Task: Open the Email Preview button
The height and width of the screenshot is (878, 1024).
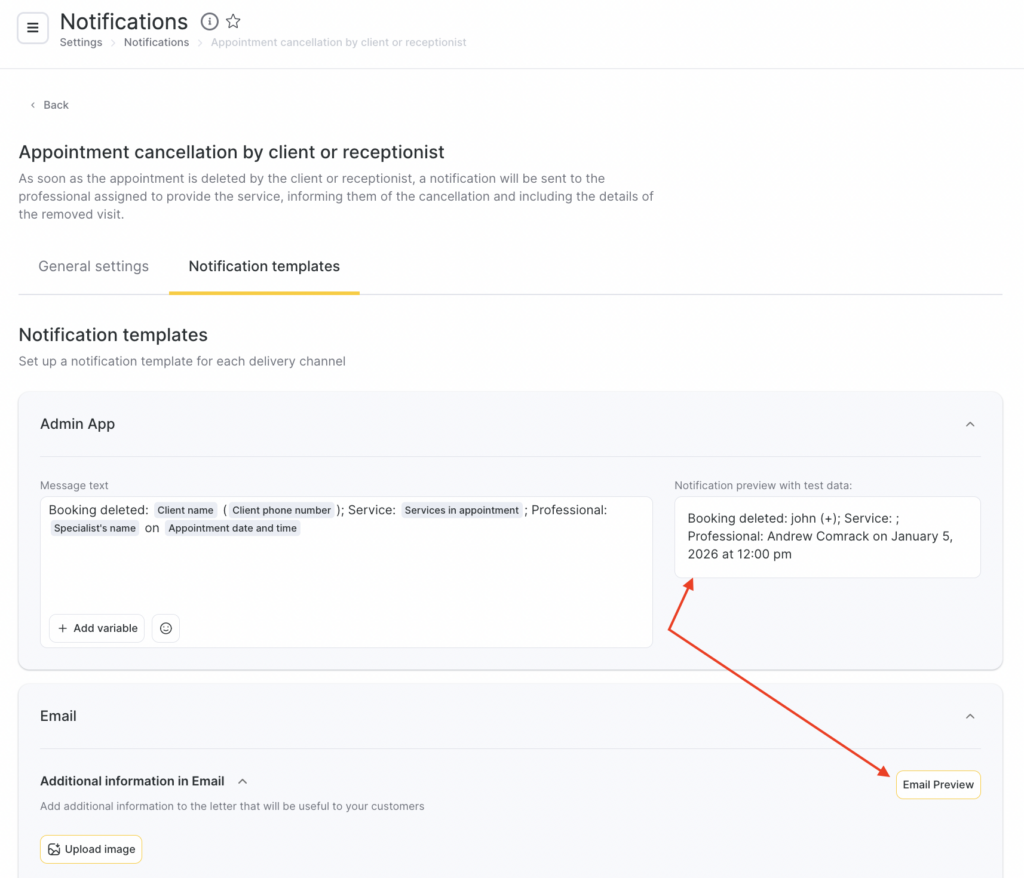Action: tap(938, 785)
